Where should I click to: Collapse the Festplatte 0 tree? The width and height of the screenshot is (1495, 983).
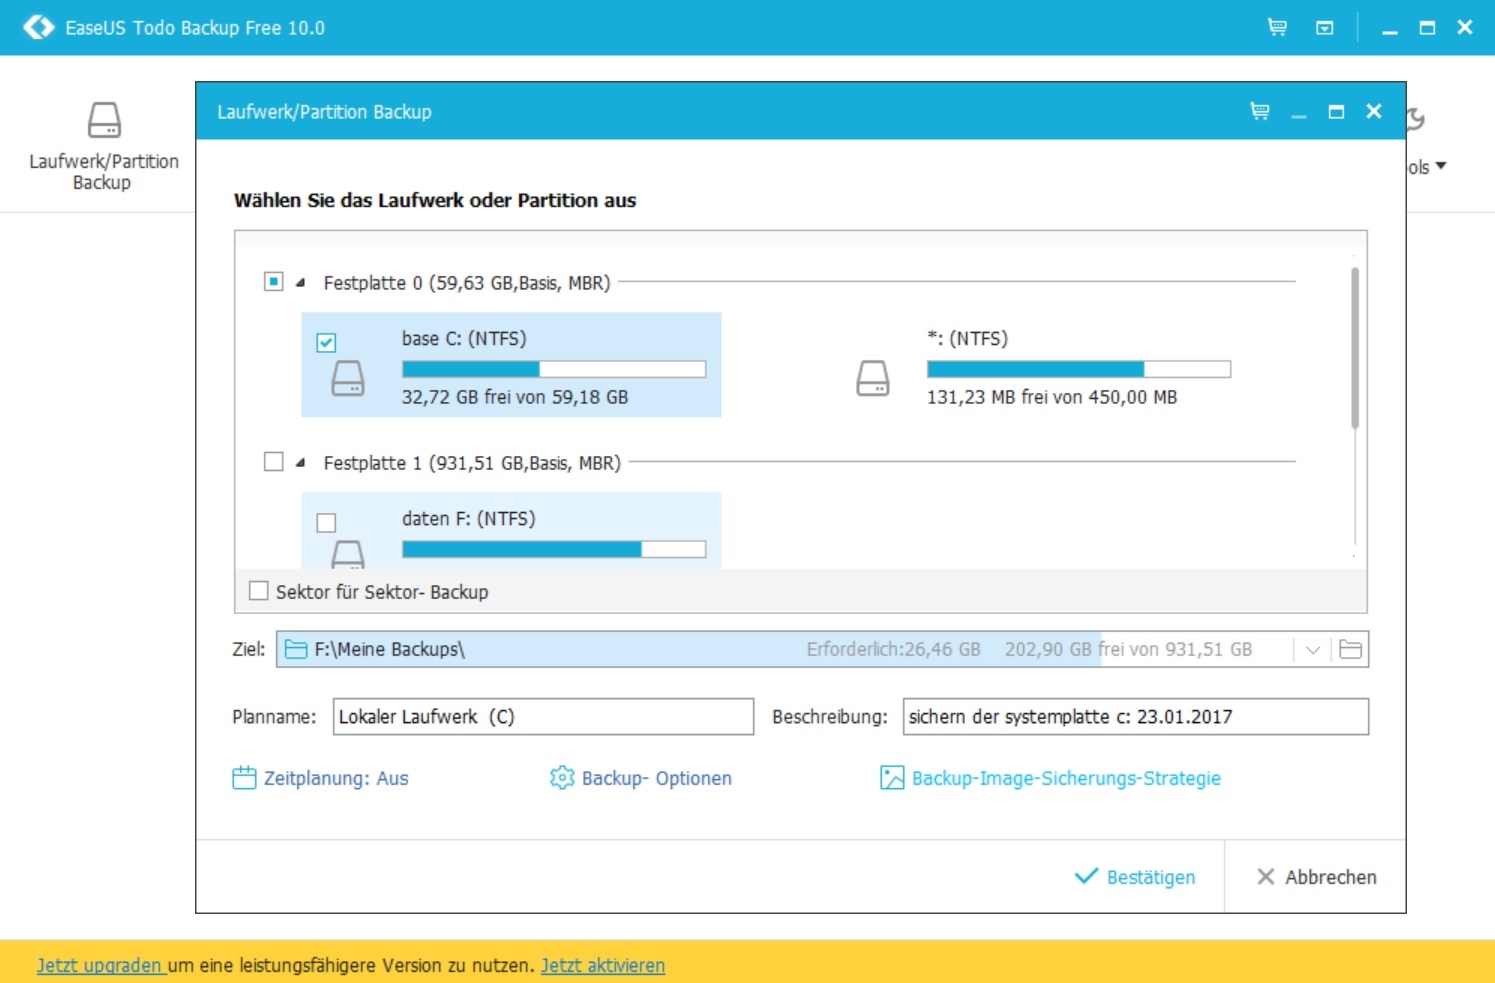pos(300,283)
